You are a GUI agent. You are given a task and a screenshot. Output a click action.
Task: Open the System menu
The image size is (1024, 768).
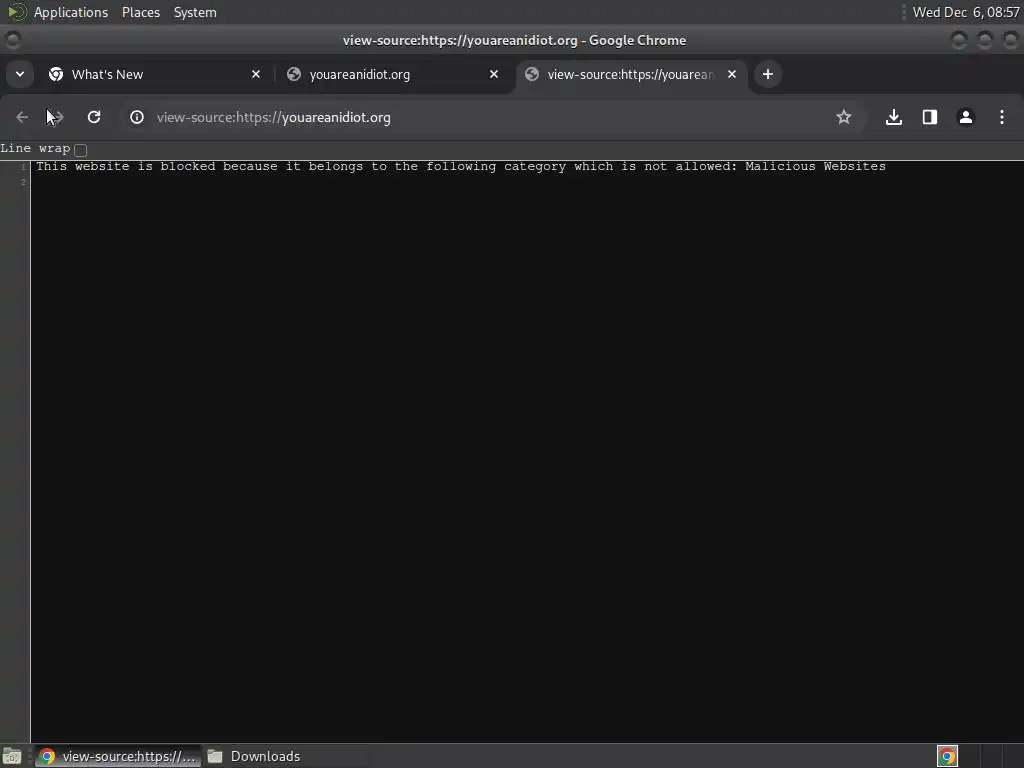click(x=195, y=12)
